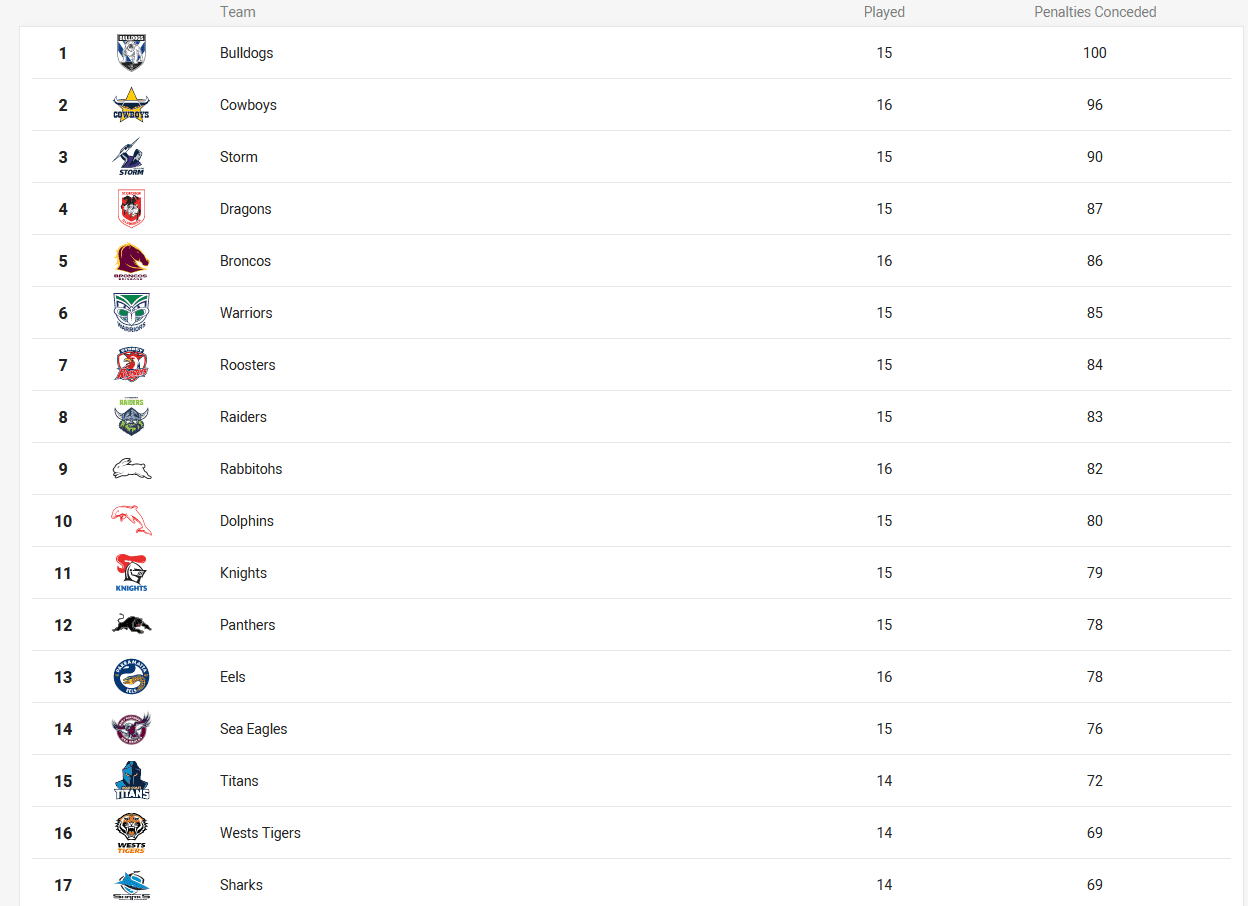The height and width of the screenshot is (906, 1248).
Task: Open the Panthers team logo
Action: coord(132,625)
